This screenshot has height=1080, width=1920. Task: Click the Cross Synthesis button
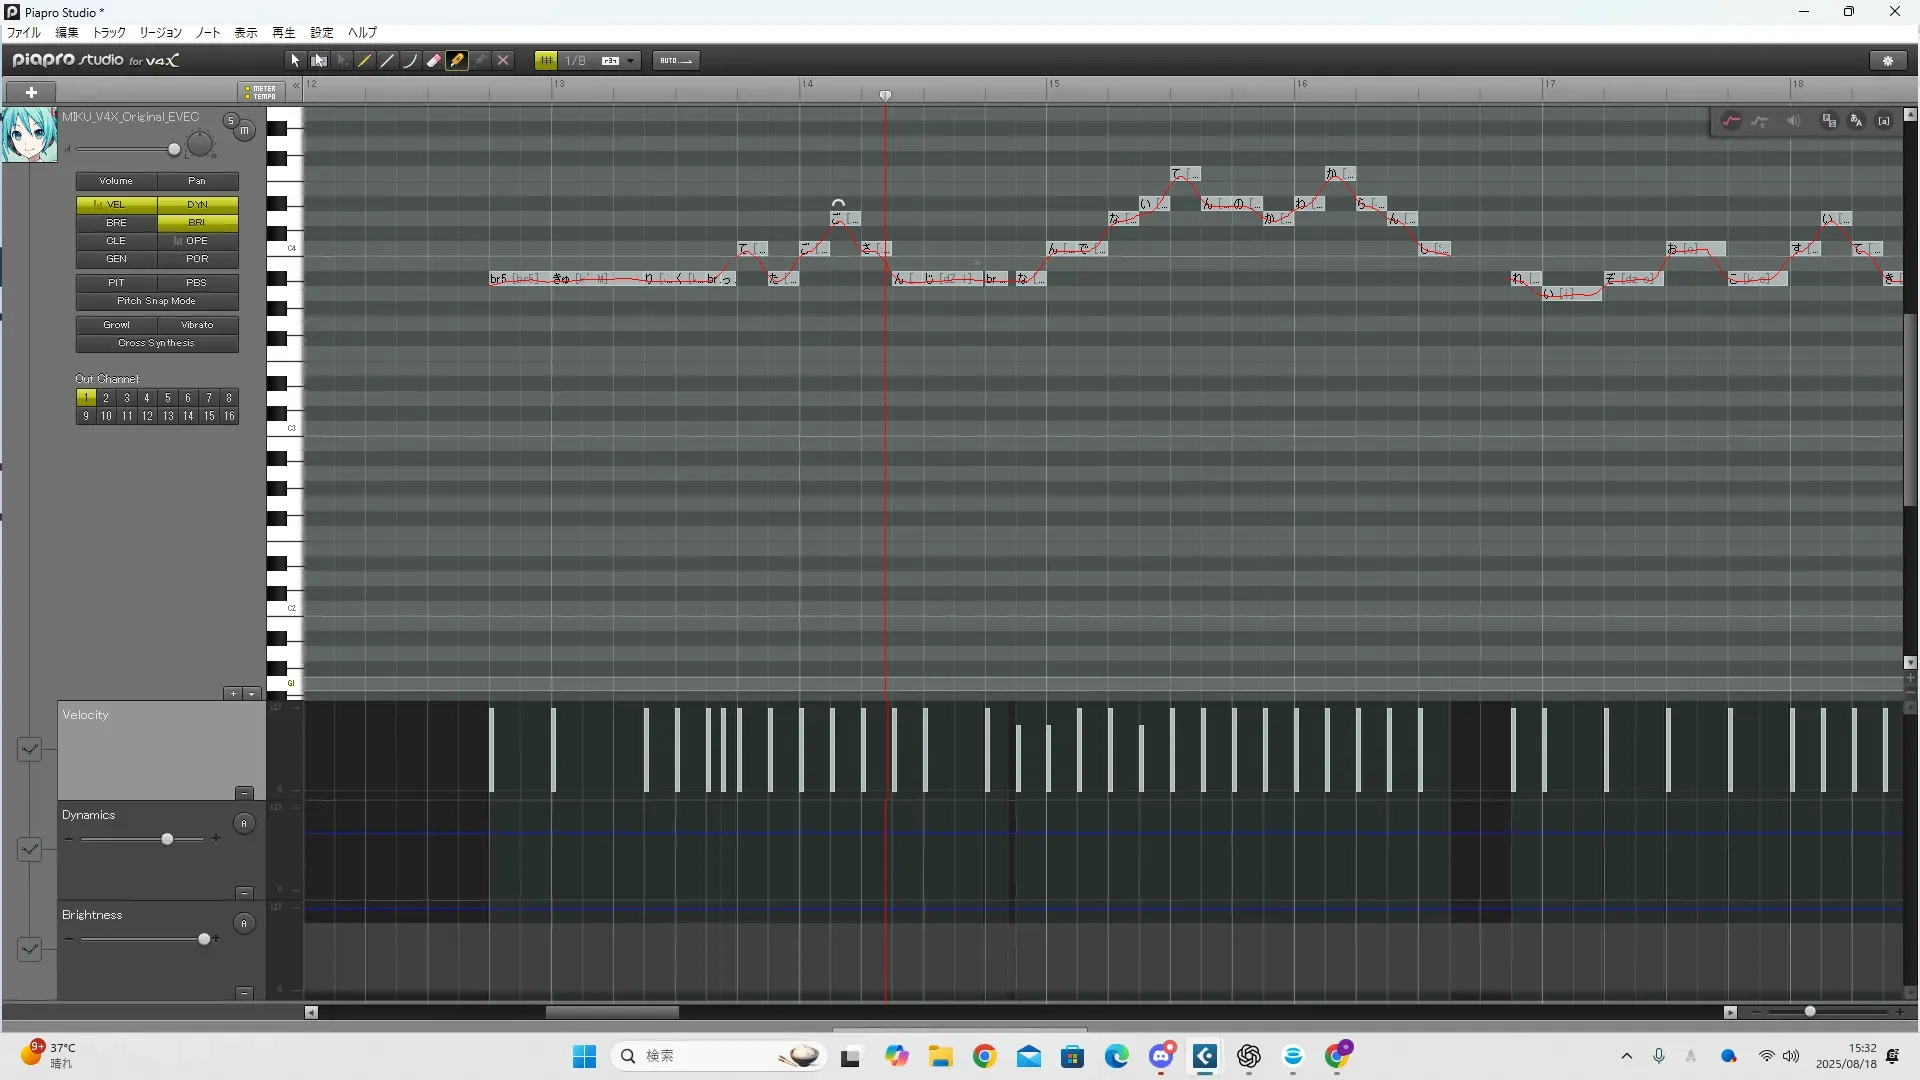point(156,343)
